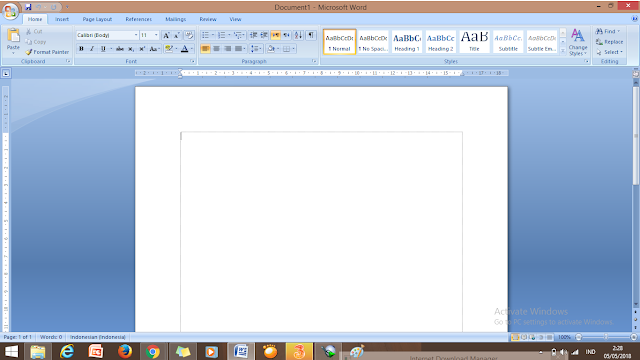Show or hide paragraph marks

(311, 36)
